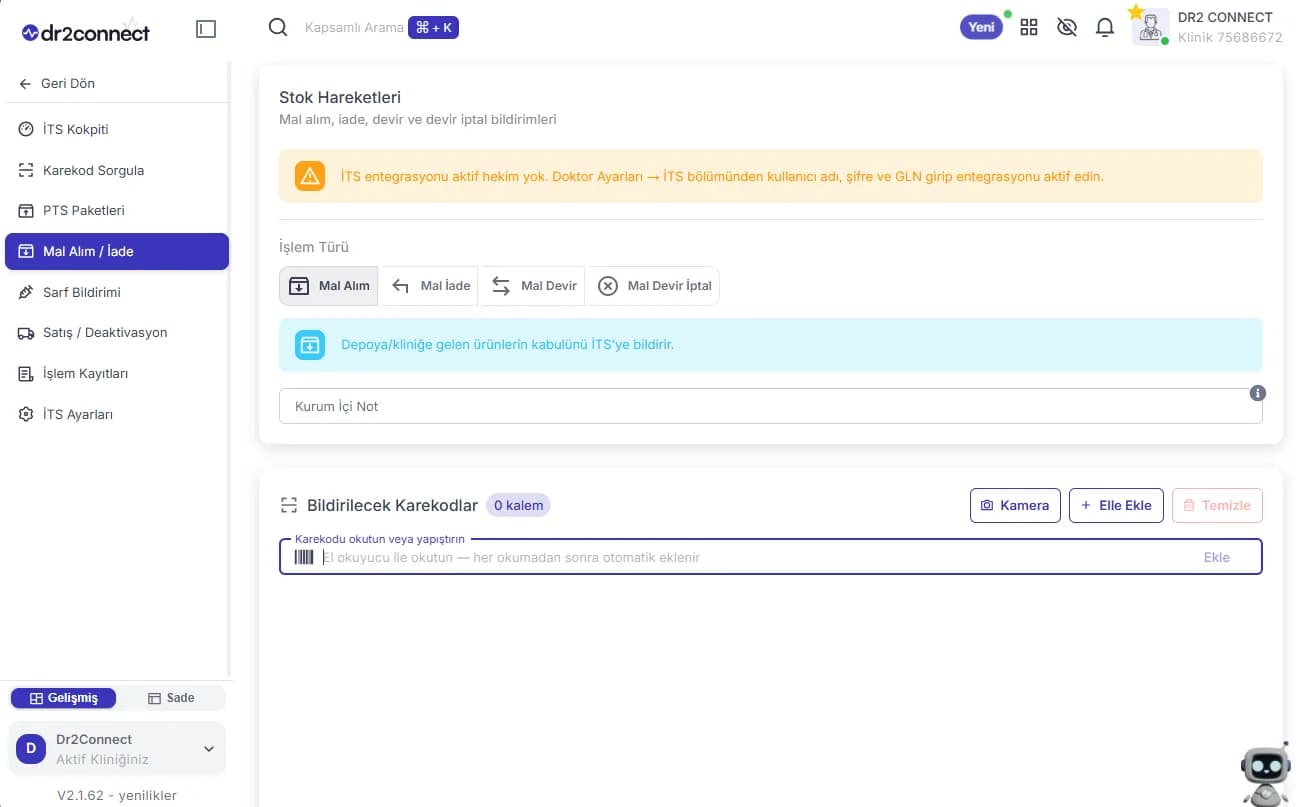Click the Kurum İçi Not field
The image size is (1304, 807).
click(x=770, y=406)
